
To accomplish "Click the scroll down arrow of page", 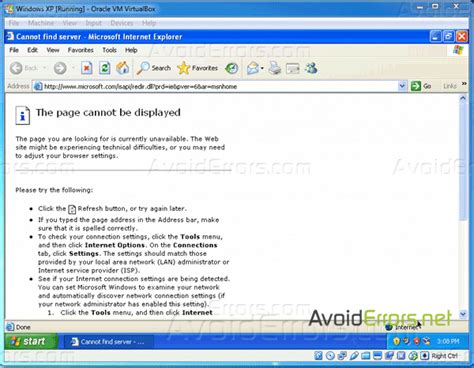I will point(463,314).
